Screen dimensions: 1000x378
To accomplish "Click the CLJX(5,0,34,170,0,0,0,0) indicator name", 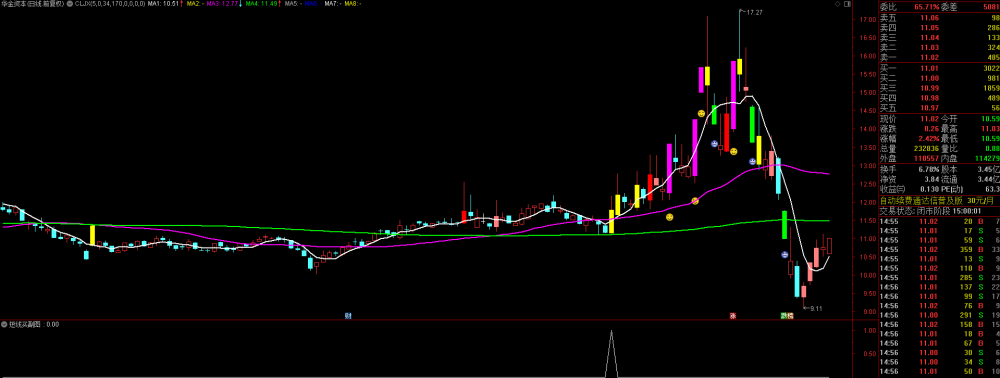I will coord(110,4).
